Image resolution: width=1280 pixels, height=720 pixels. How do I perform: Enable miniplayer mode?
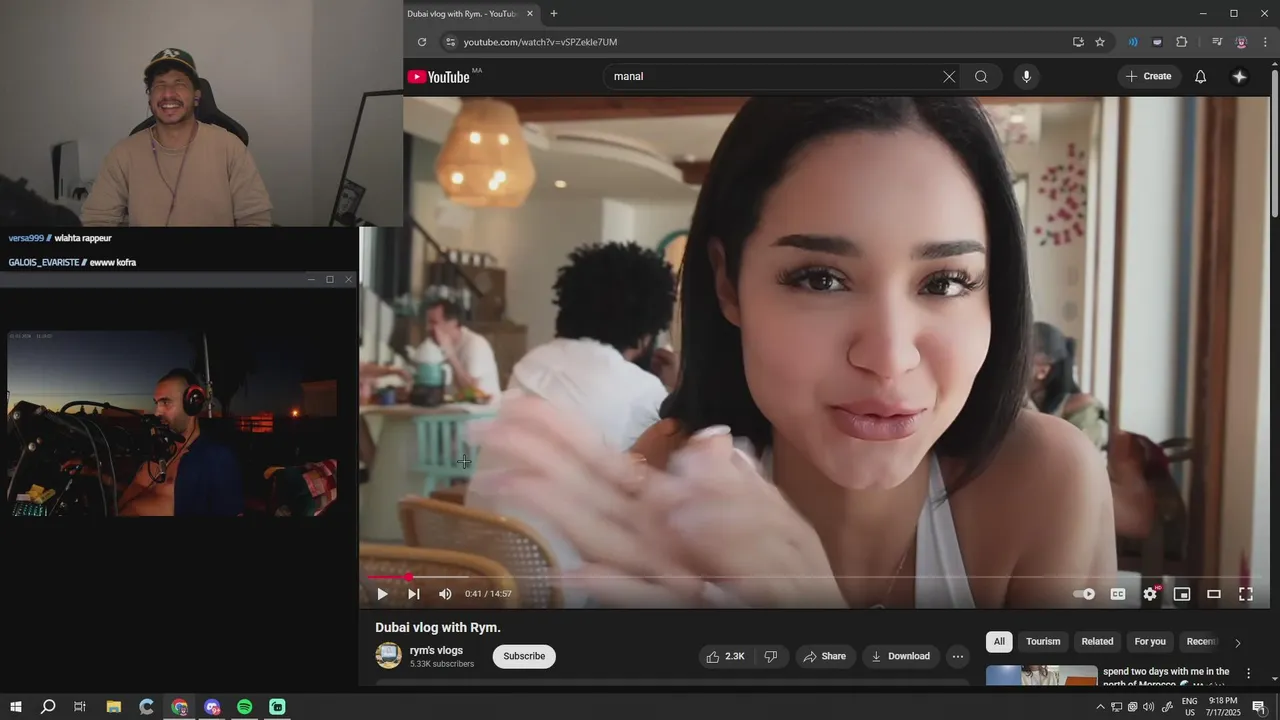(1182, 594)
